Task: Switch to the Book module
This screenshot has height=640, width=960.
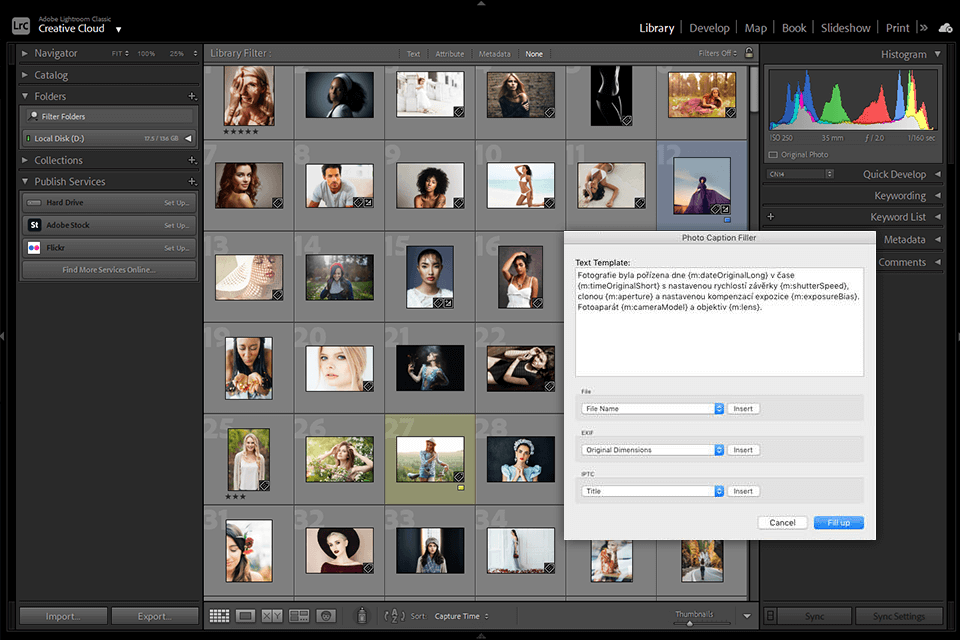Action: coord(794,28)
